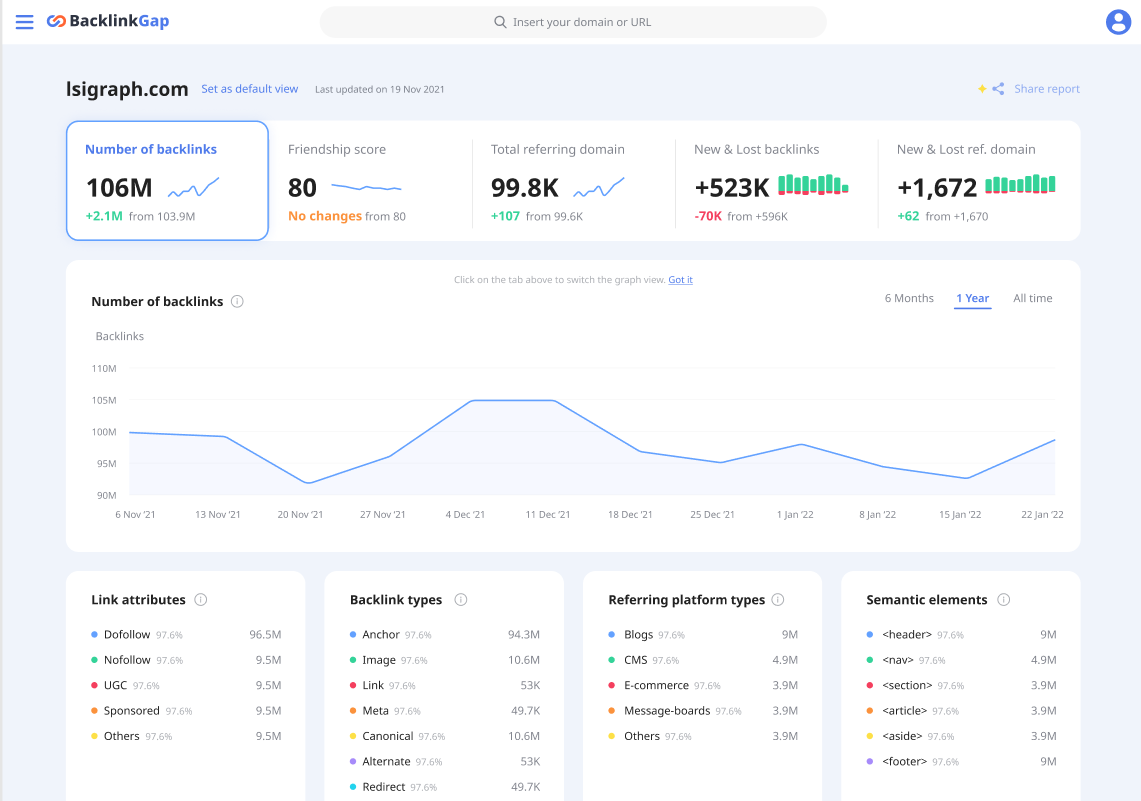Click the search magnifier icon
1141x801 pixels.
coord(500,22)
